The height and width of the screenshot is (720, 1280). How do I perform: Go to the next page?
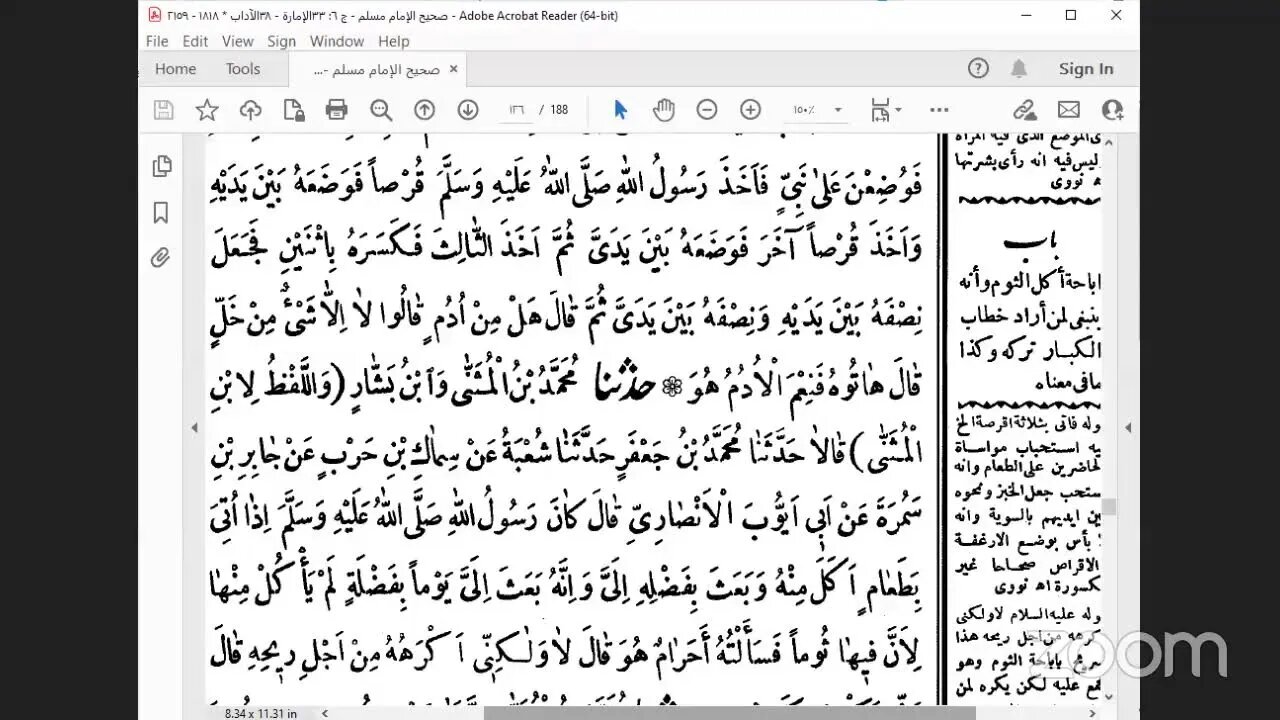pyautogui.click(x=468, y=110)
